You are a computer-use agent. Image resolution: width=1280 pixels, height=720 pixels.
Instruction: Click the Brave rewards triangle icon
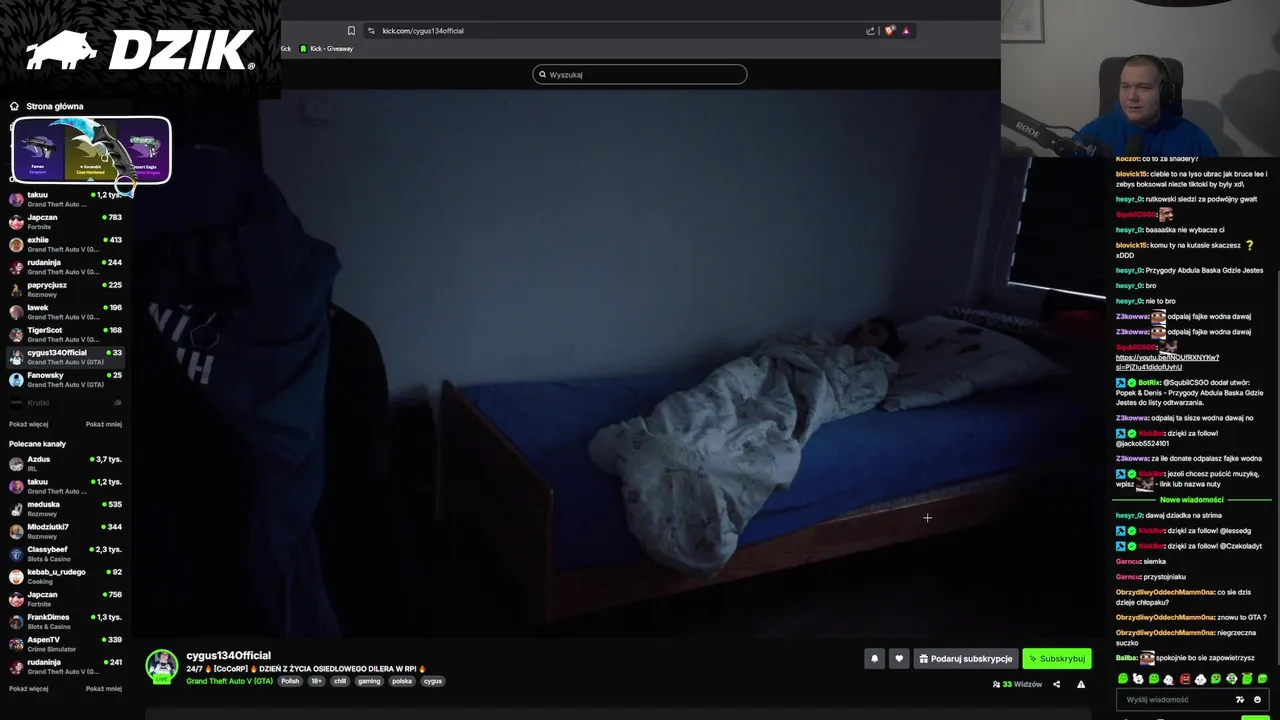click(x=906, y=31)
